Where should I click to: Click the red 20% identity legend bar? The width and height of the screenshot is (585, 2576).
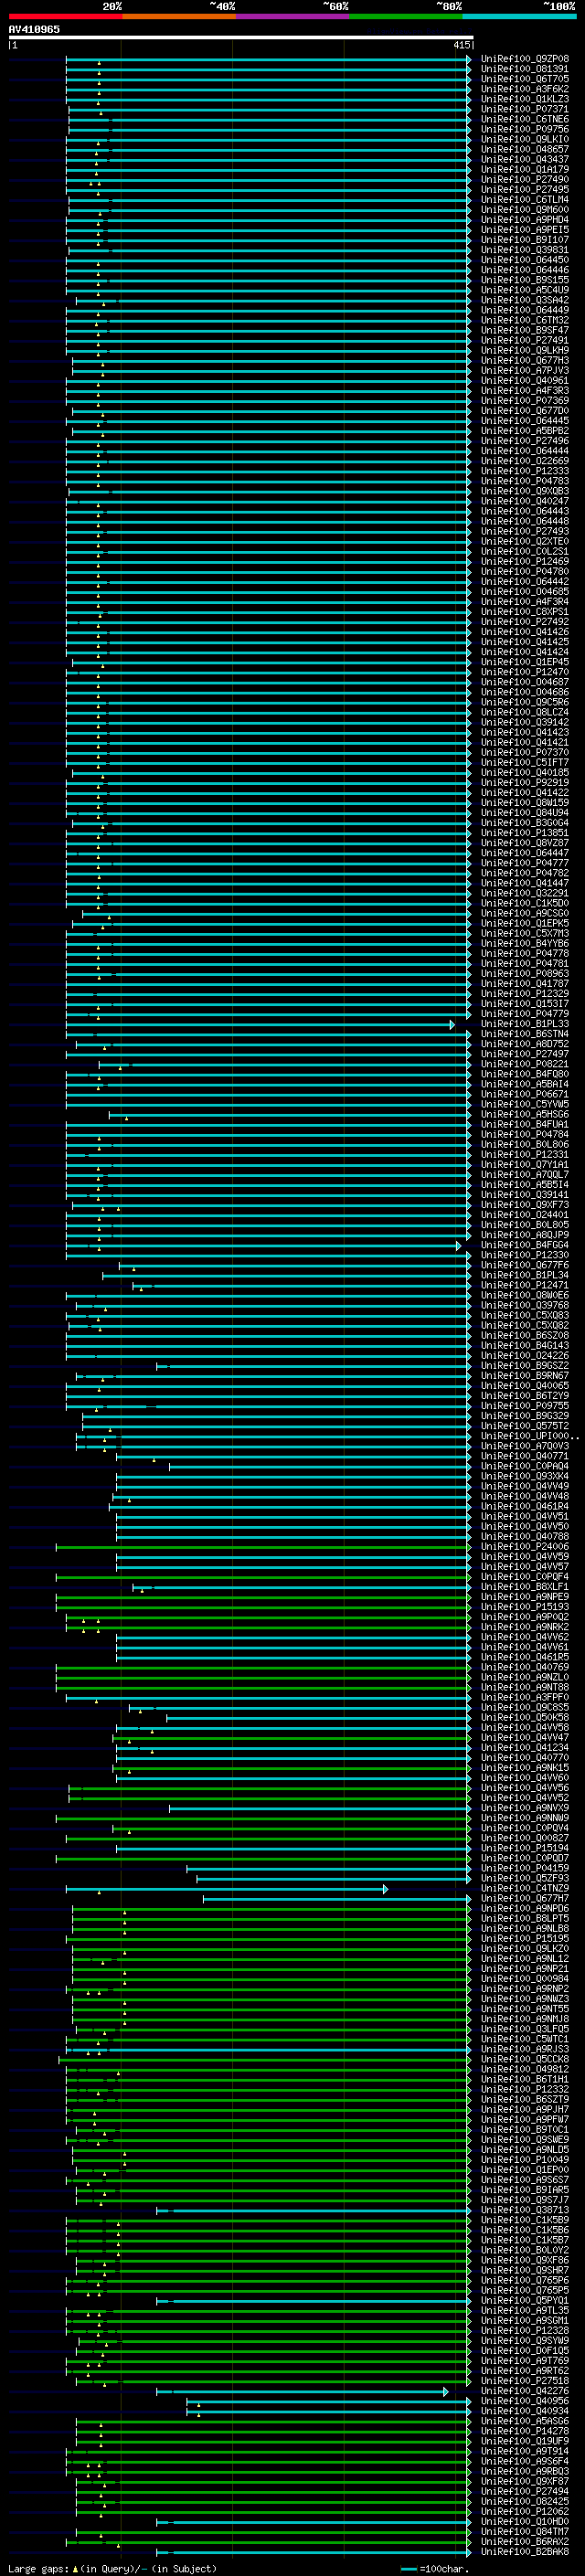click(65, 16)
